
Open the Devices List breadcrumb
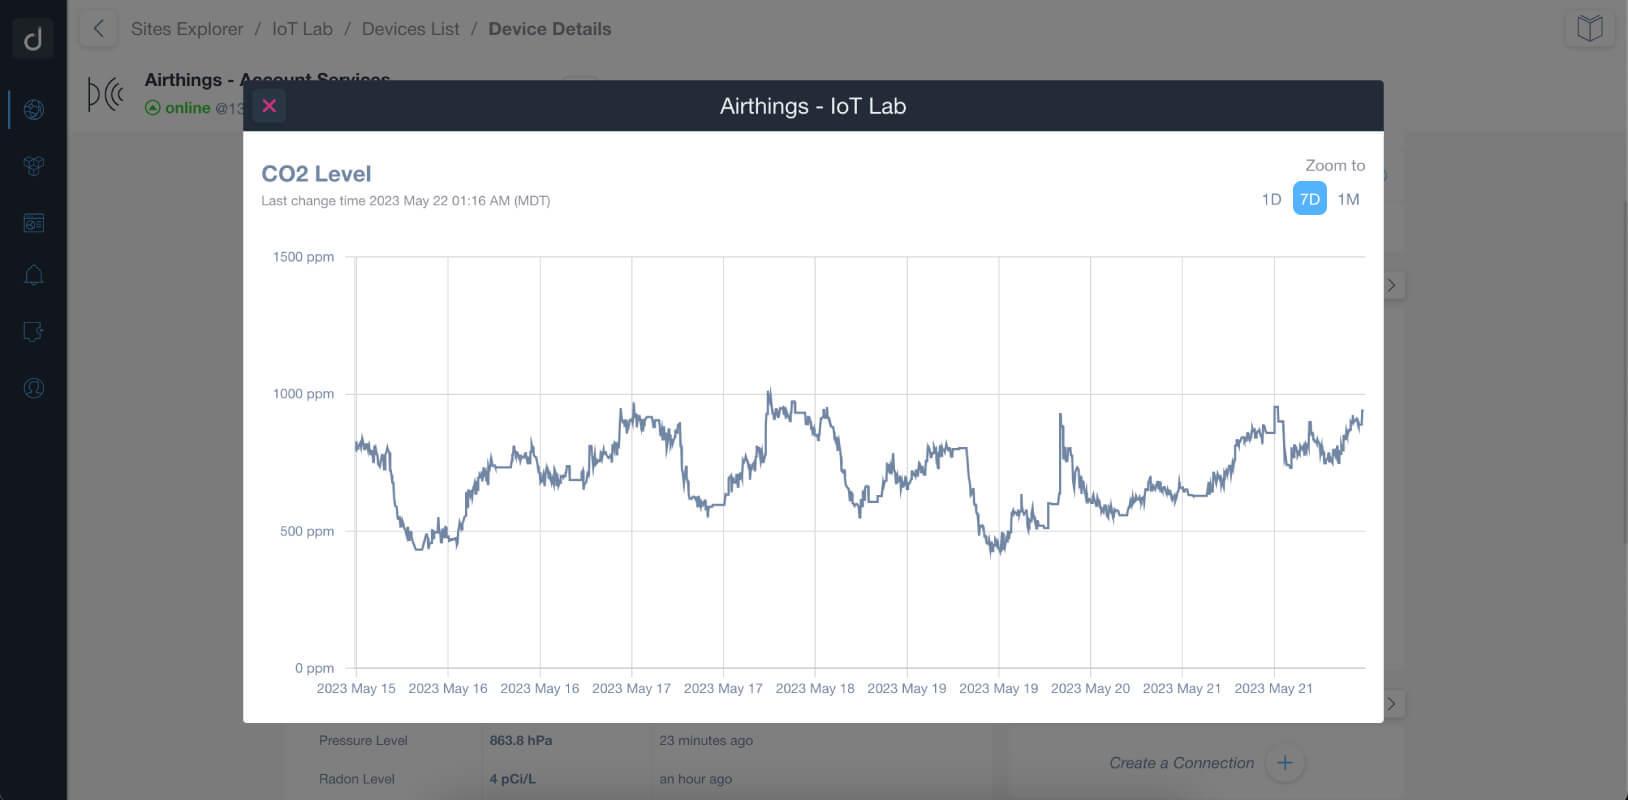pos(410,29)
